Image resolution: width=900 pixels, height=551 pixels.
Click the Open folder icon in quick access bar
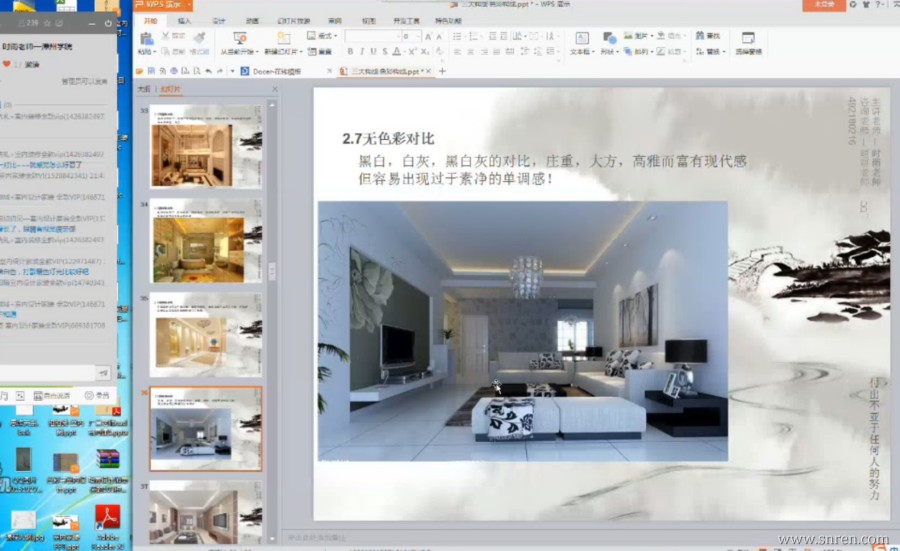tap(139, 71)
